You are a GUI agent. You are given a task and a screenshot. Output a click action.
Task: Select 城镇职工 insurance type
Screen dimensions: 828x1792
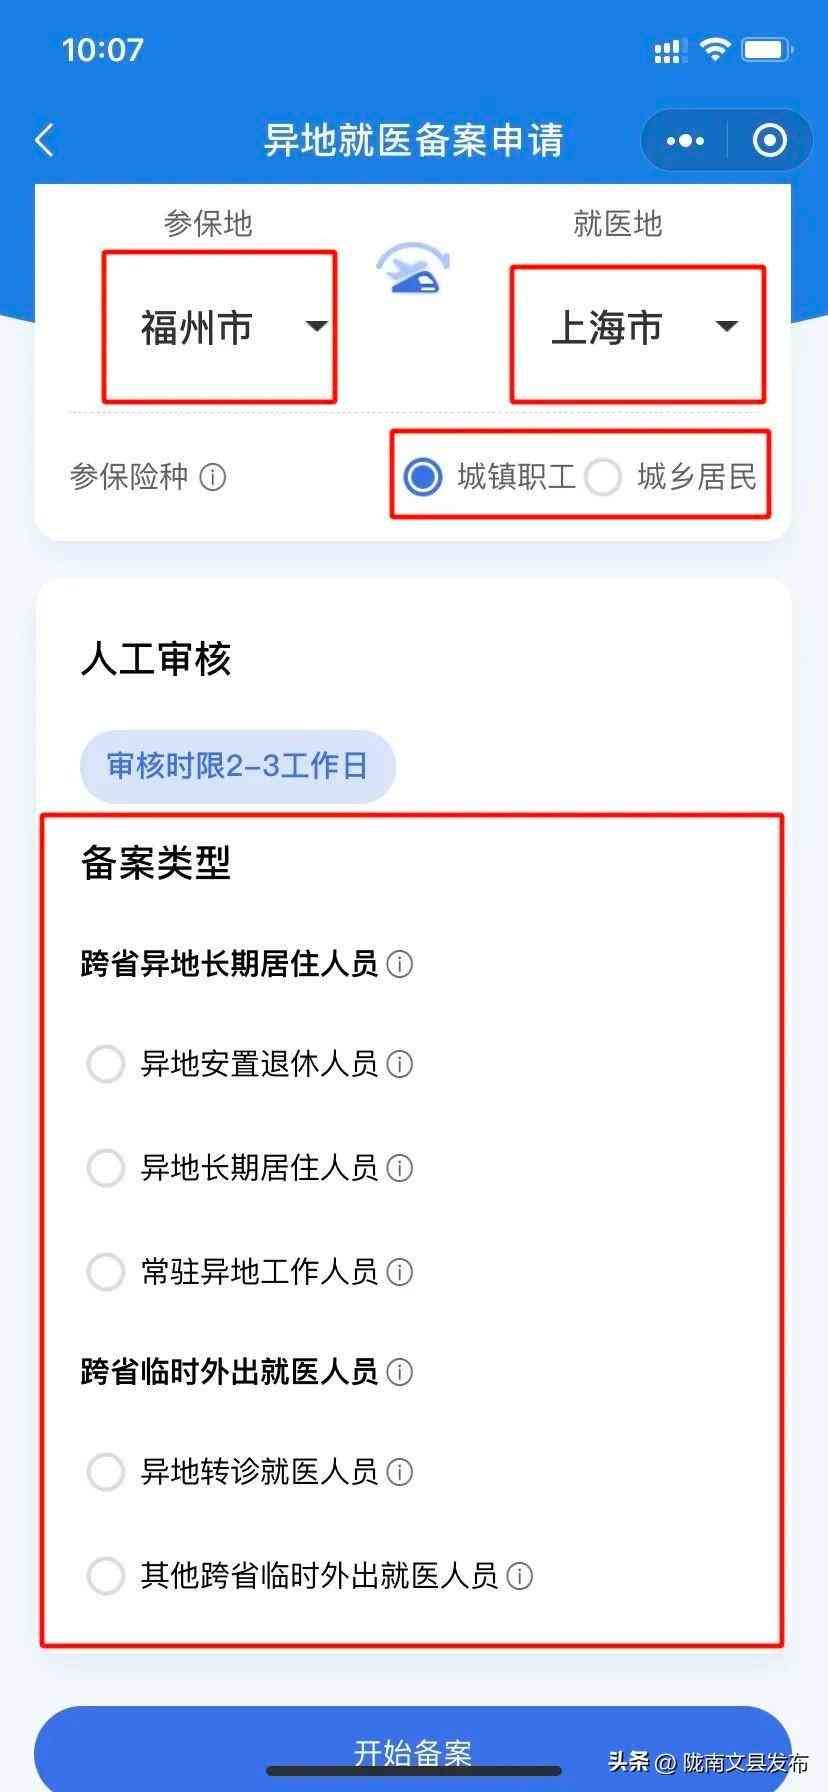[x=423, y=477]
